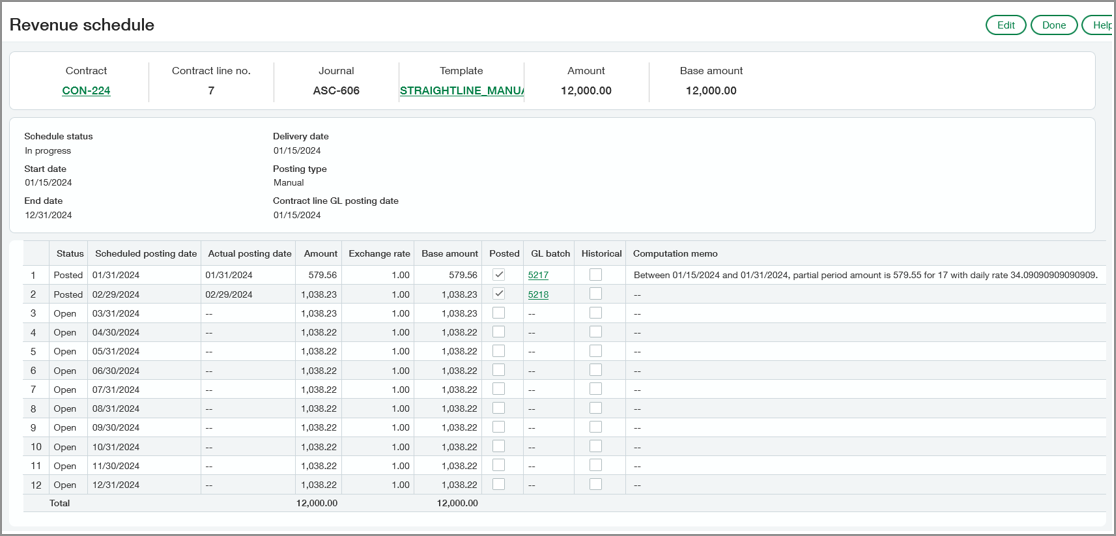The height and width of the screenshot is (536, 1116).
Task: Click the Scheduled posting date column header
Action: (x=146, y=254)
